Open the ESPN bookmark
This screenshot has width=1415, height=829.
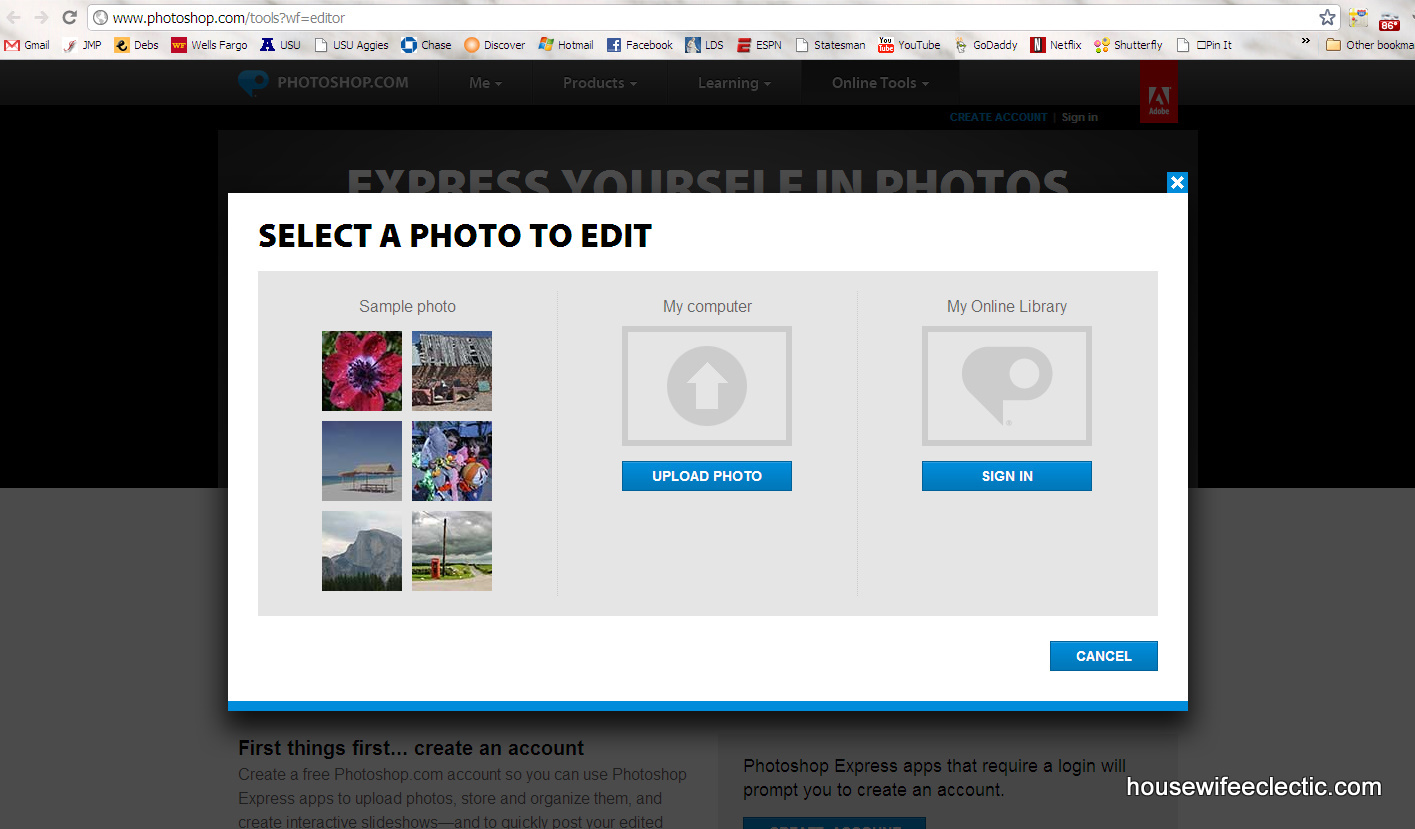760,45
